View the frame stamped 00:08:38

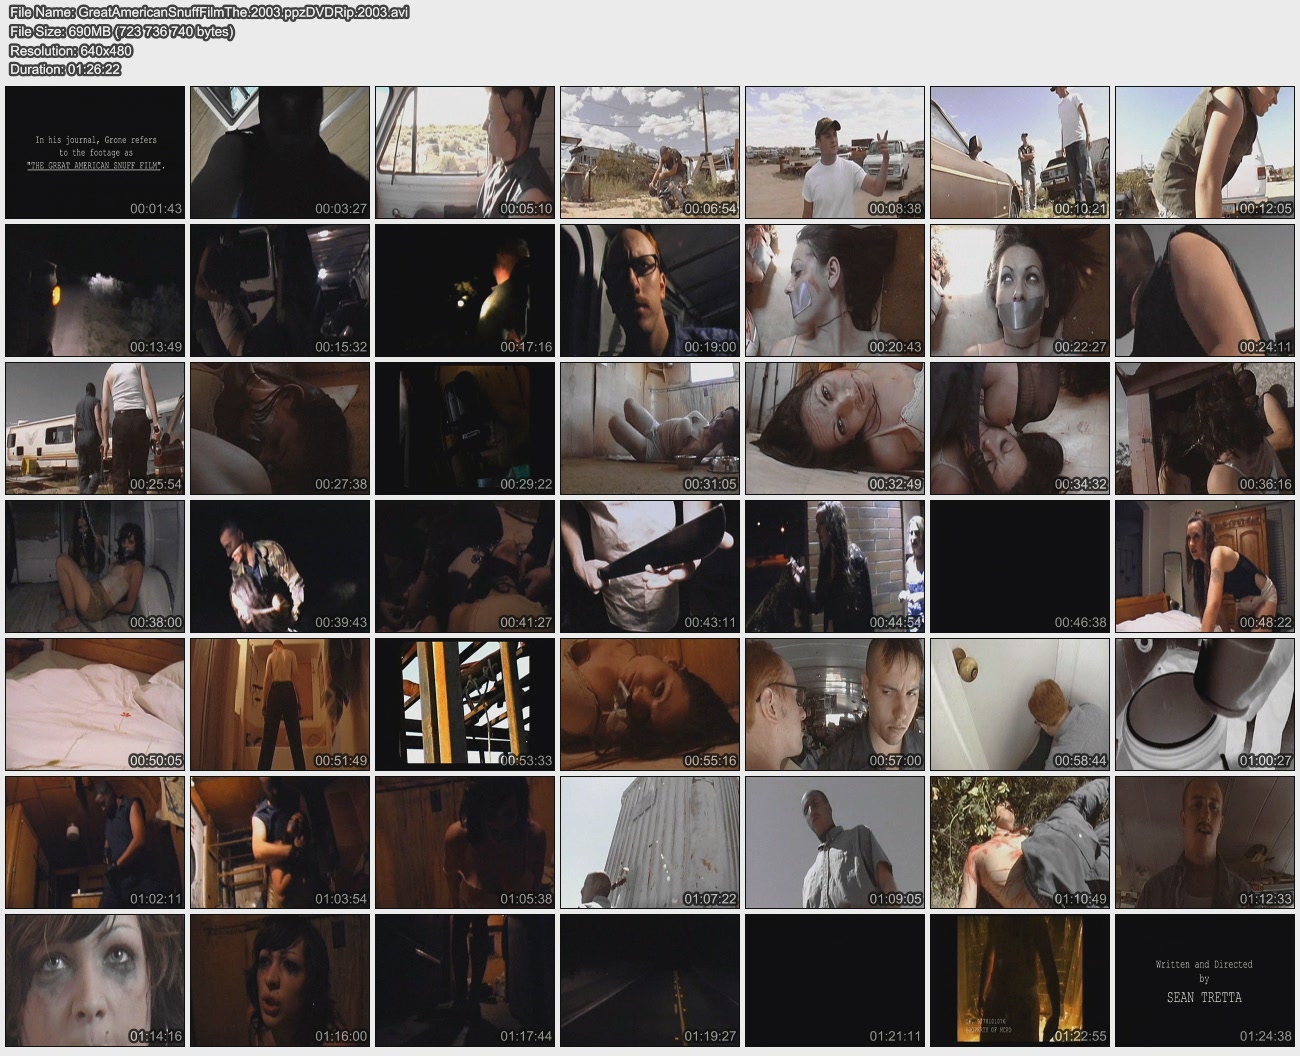[x=835, y=152]
